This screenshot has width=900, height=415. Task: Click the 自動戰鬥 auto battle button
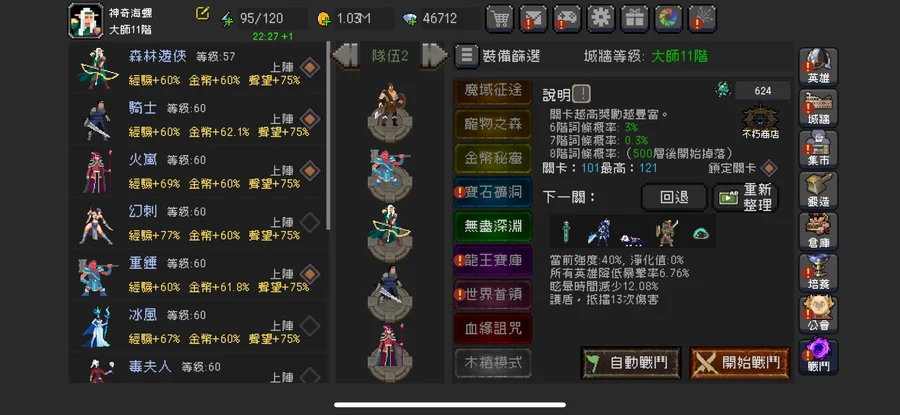(631, 363)
